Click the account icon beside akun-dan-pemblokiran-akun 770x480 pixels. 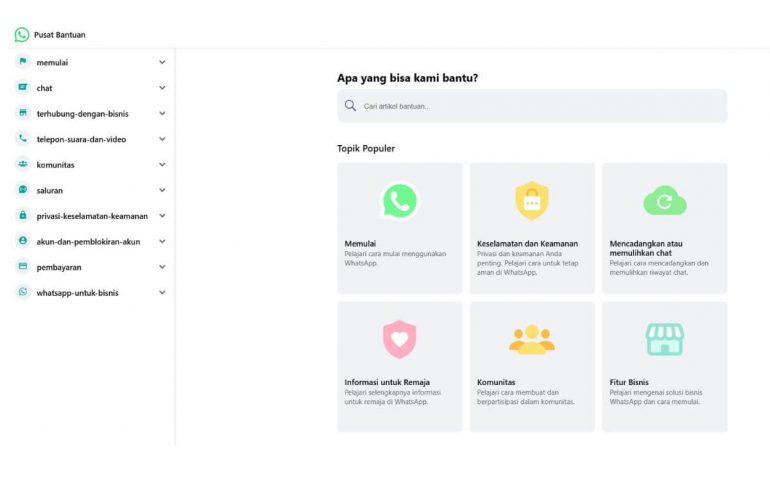(x=23, y=240)
